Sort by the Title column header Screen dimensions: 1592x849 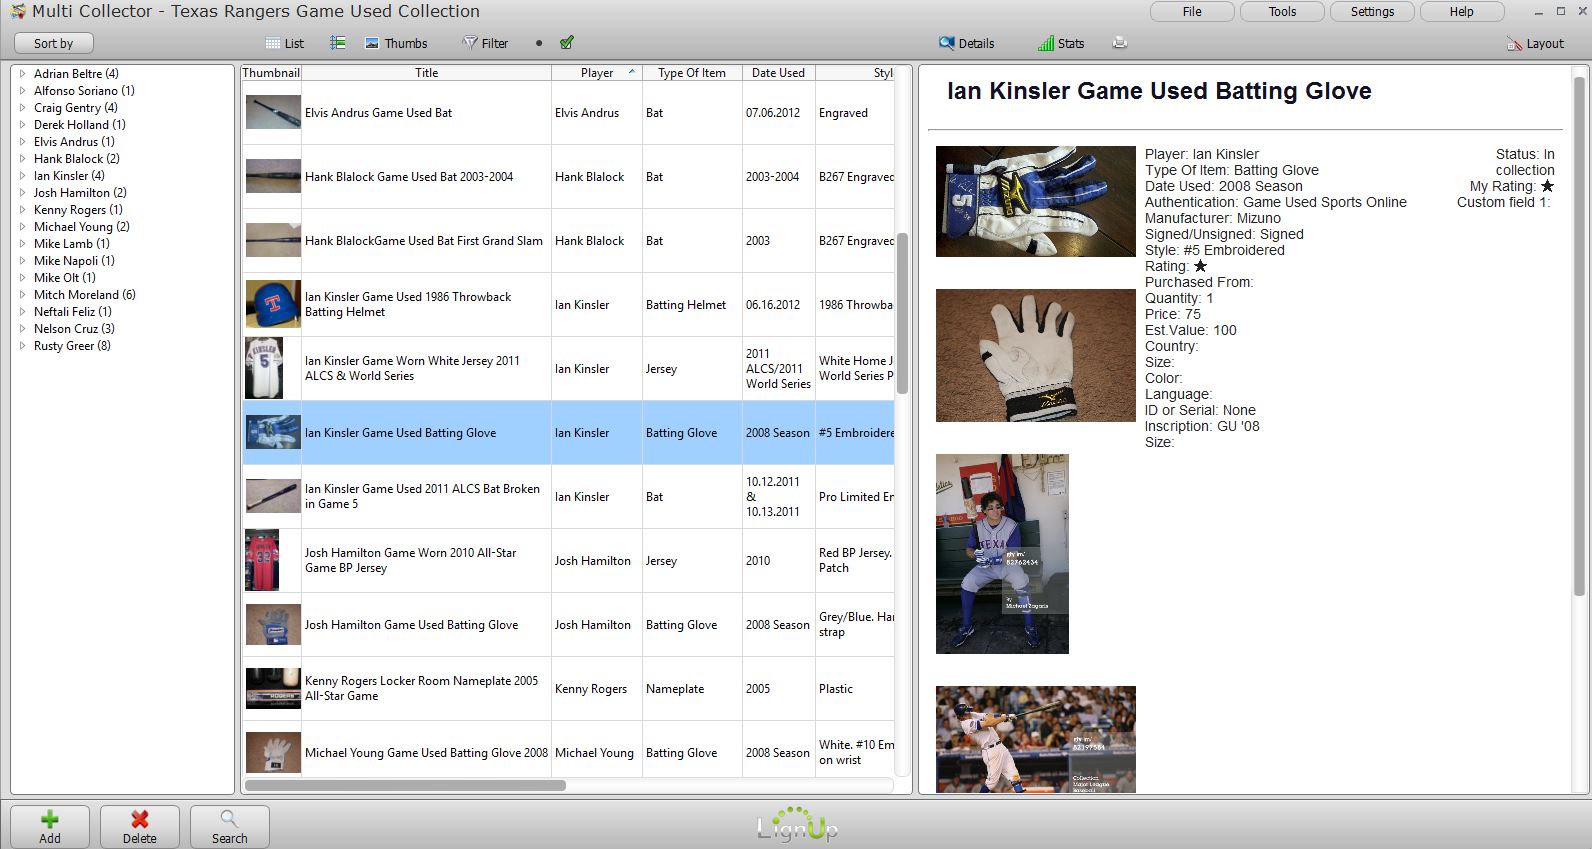[x=427, y=73]
